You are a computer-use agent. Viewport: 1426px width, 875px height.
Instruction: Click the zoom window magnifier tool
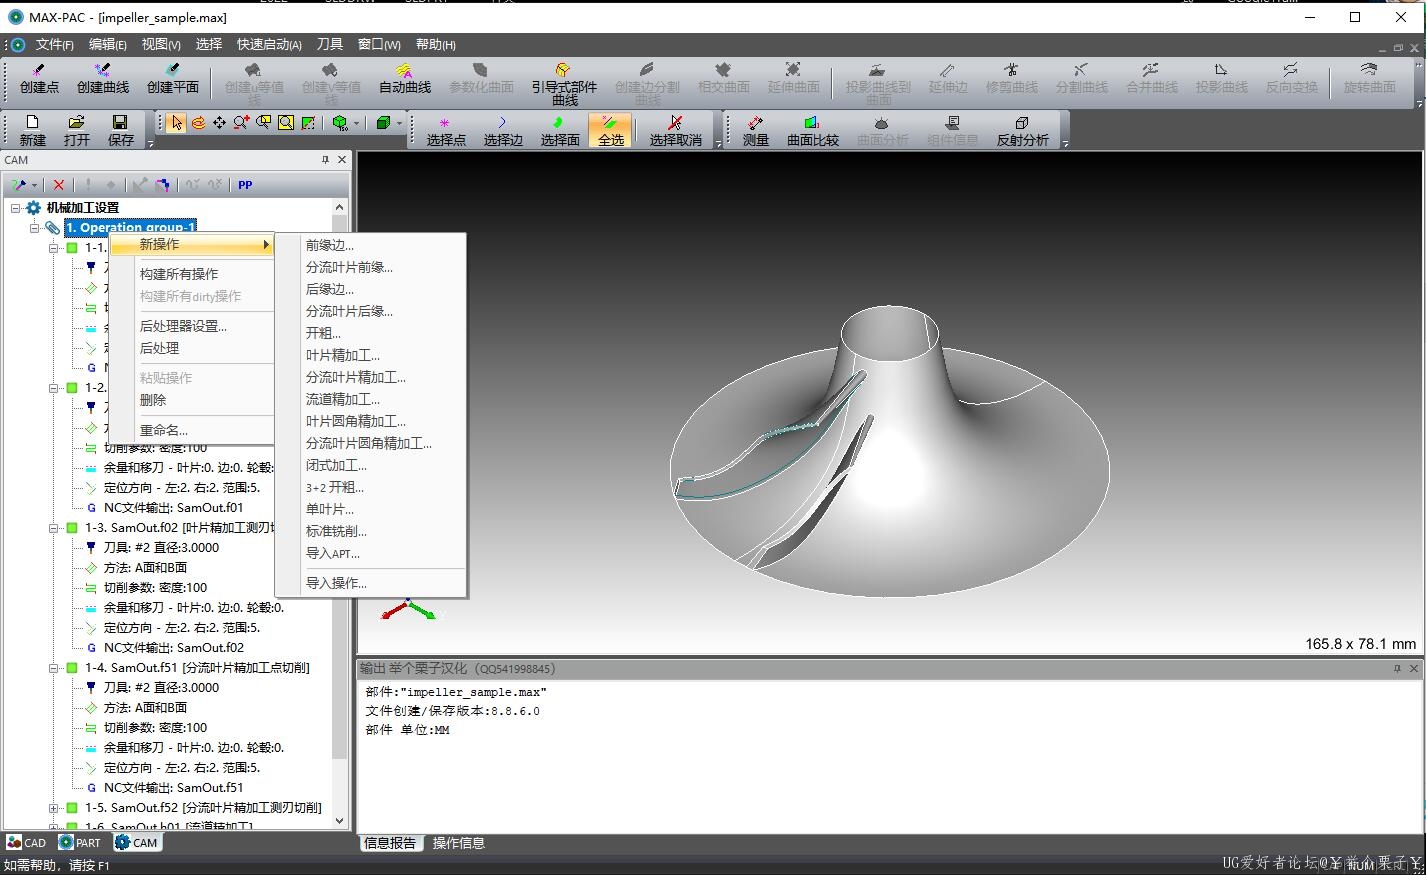tap(263, 123)
